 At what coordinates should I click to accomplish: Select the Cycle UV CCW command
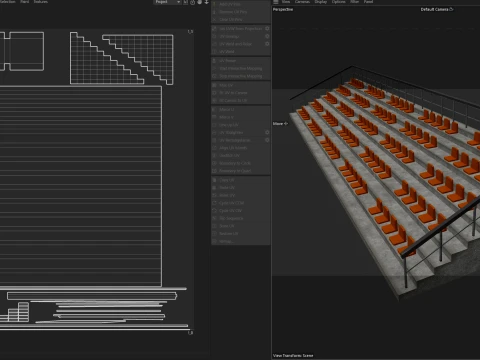pyautogui.click(x=241, y=203)
